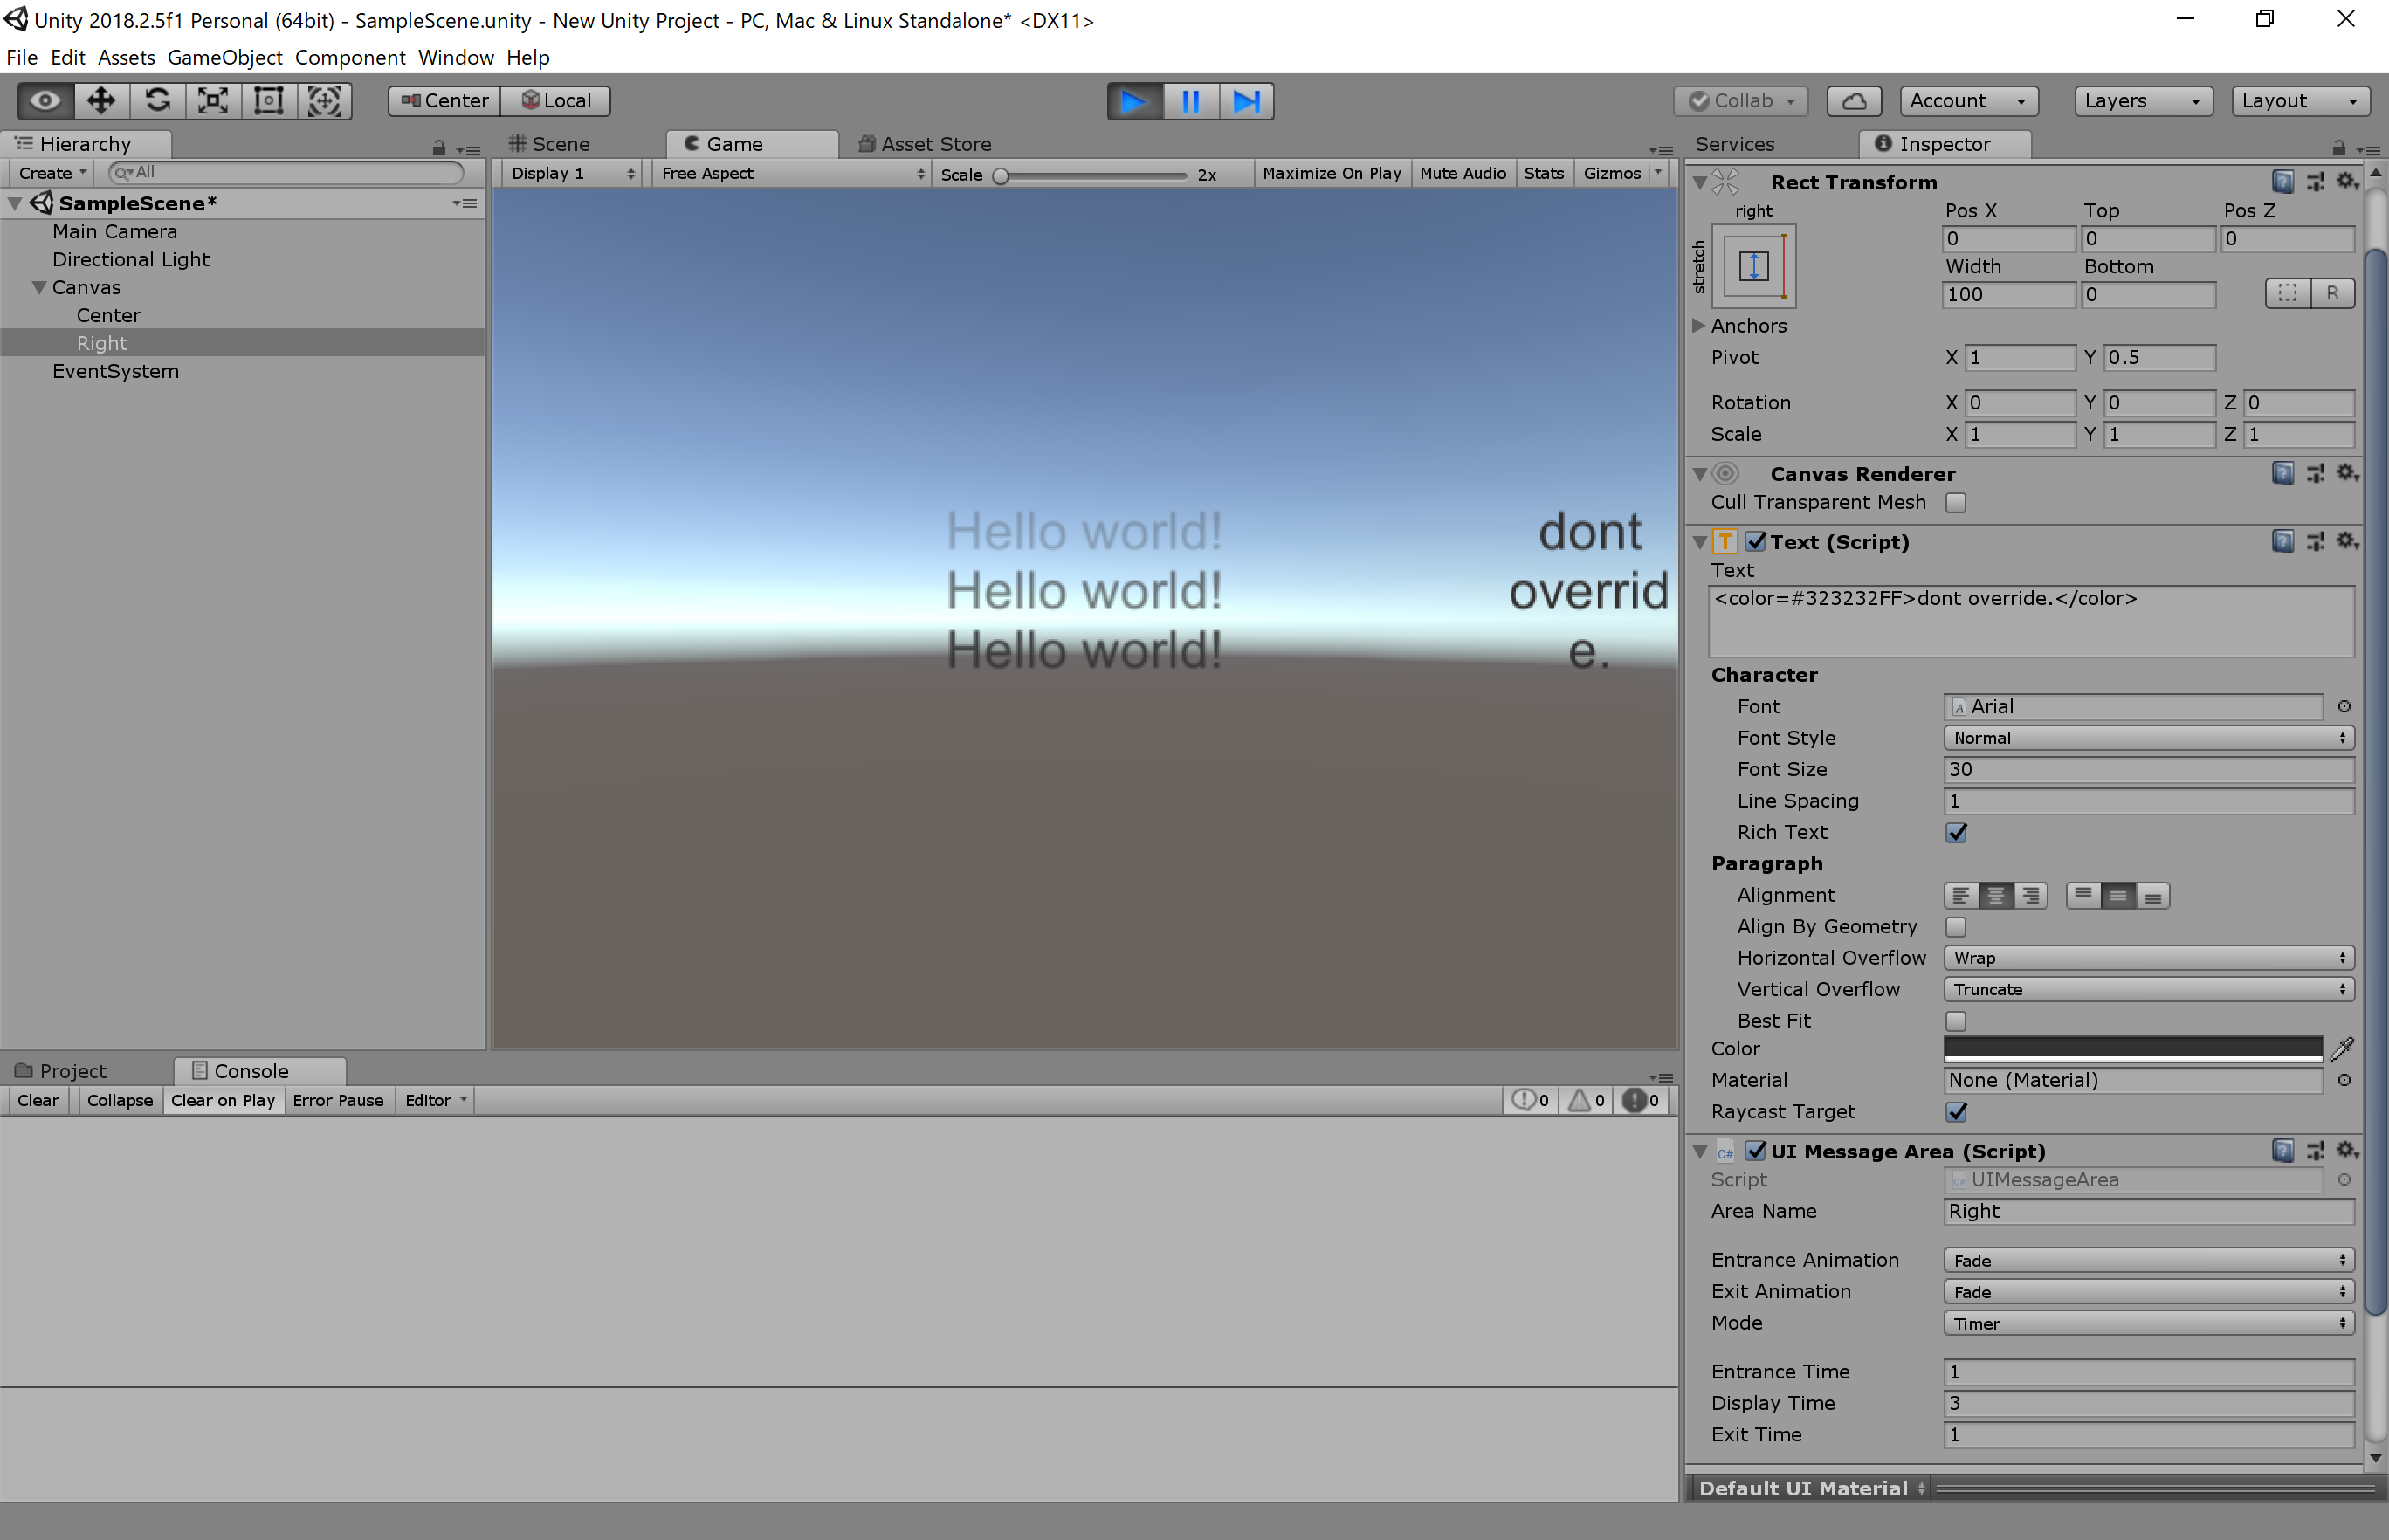Viewport: 2389px width, 1540px height.
Task: Enable Best Fit checkbox
Action: tap(1956, 1020)
